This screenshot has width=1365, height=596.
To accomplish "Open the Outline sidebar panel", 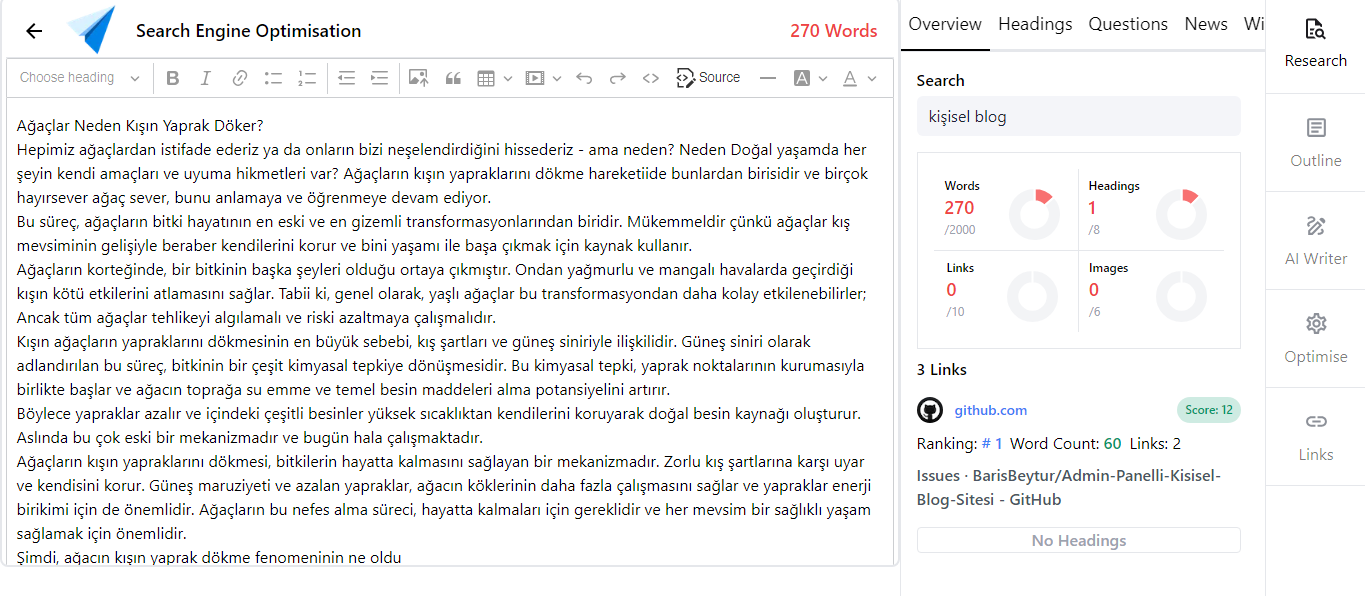I will (1315, 143).
